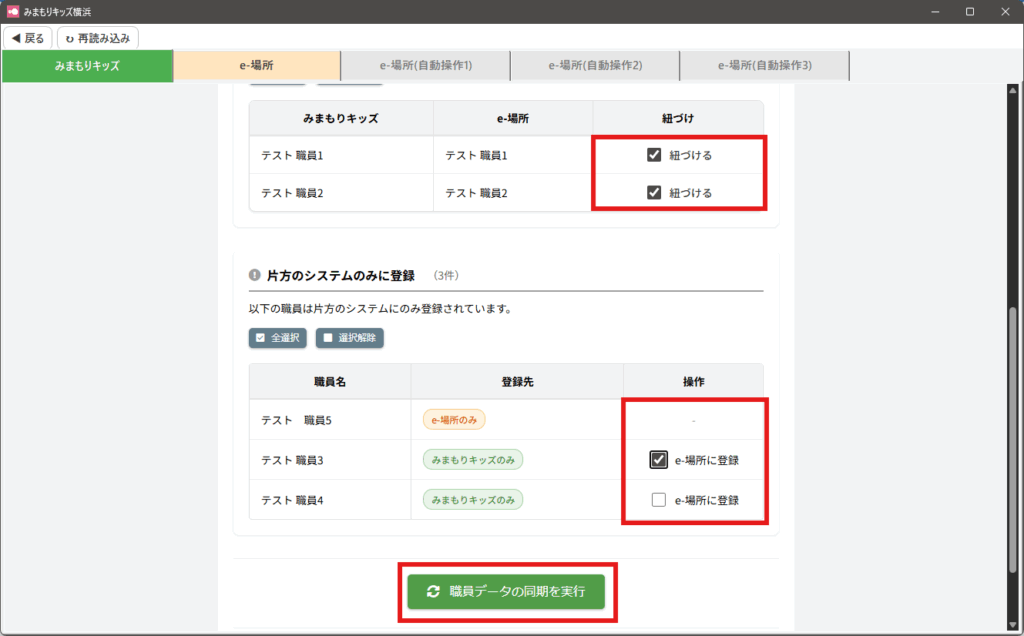Open the e-場所 tab
Viewport: 1024px width, 636px height.
point(257,66)
